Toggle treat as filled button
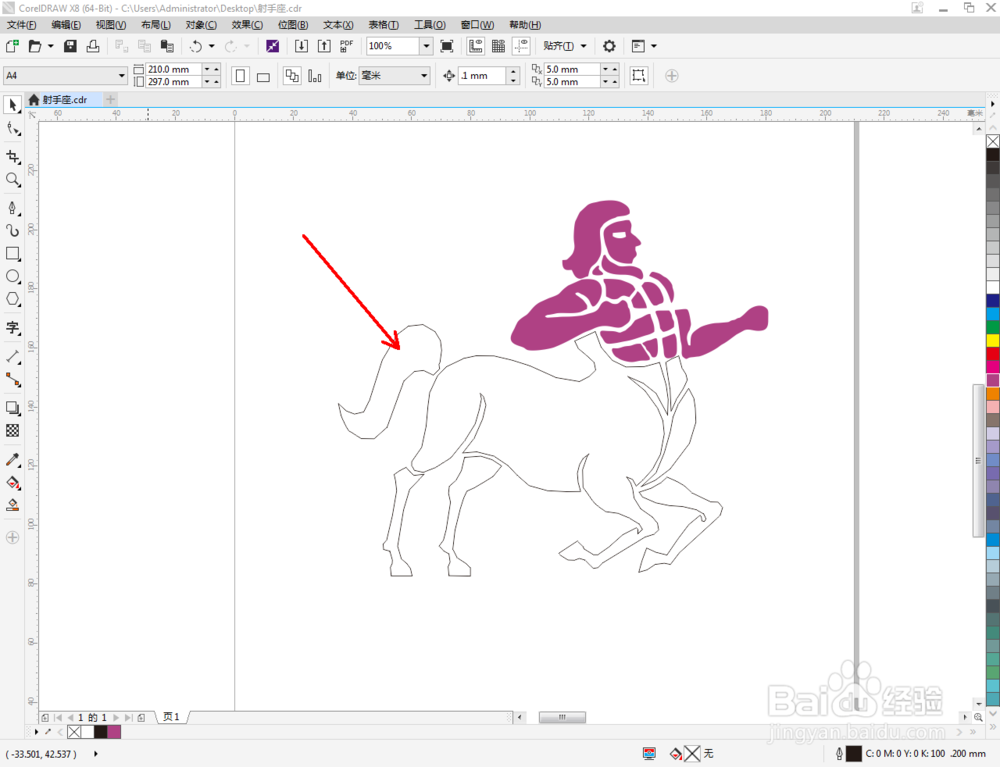 pyautogui.click(x=638, y=76)
